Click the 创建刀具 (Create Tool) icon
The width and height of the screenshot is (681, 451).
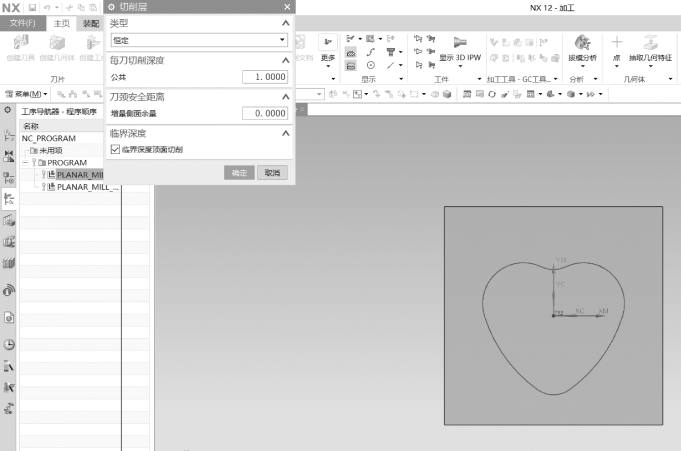tap(22, 43)
